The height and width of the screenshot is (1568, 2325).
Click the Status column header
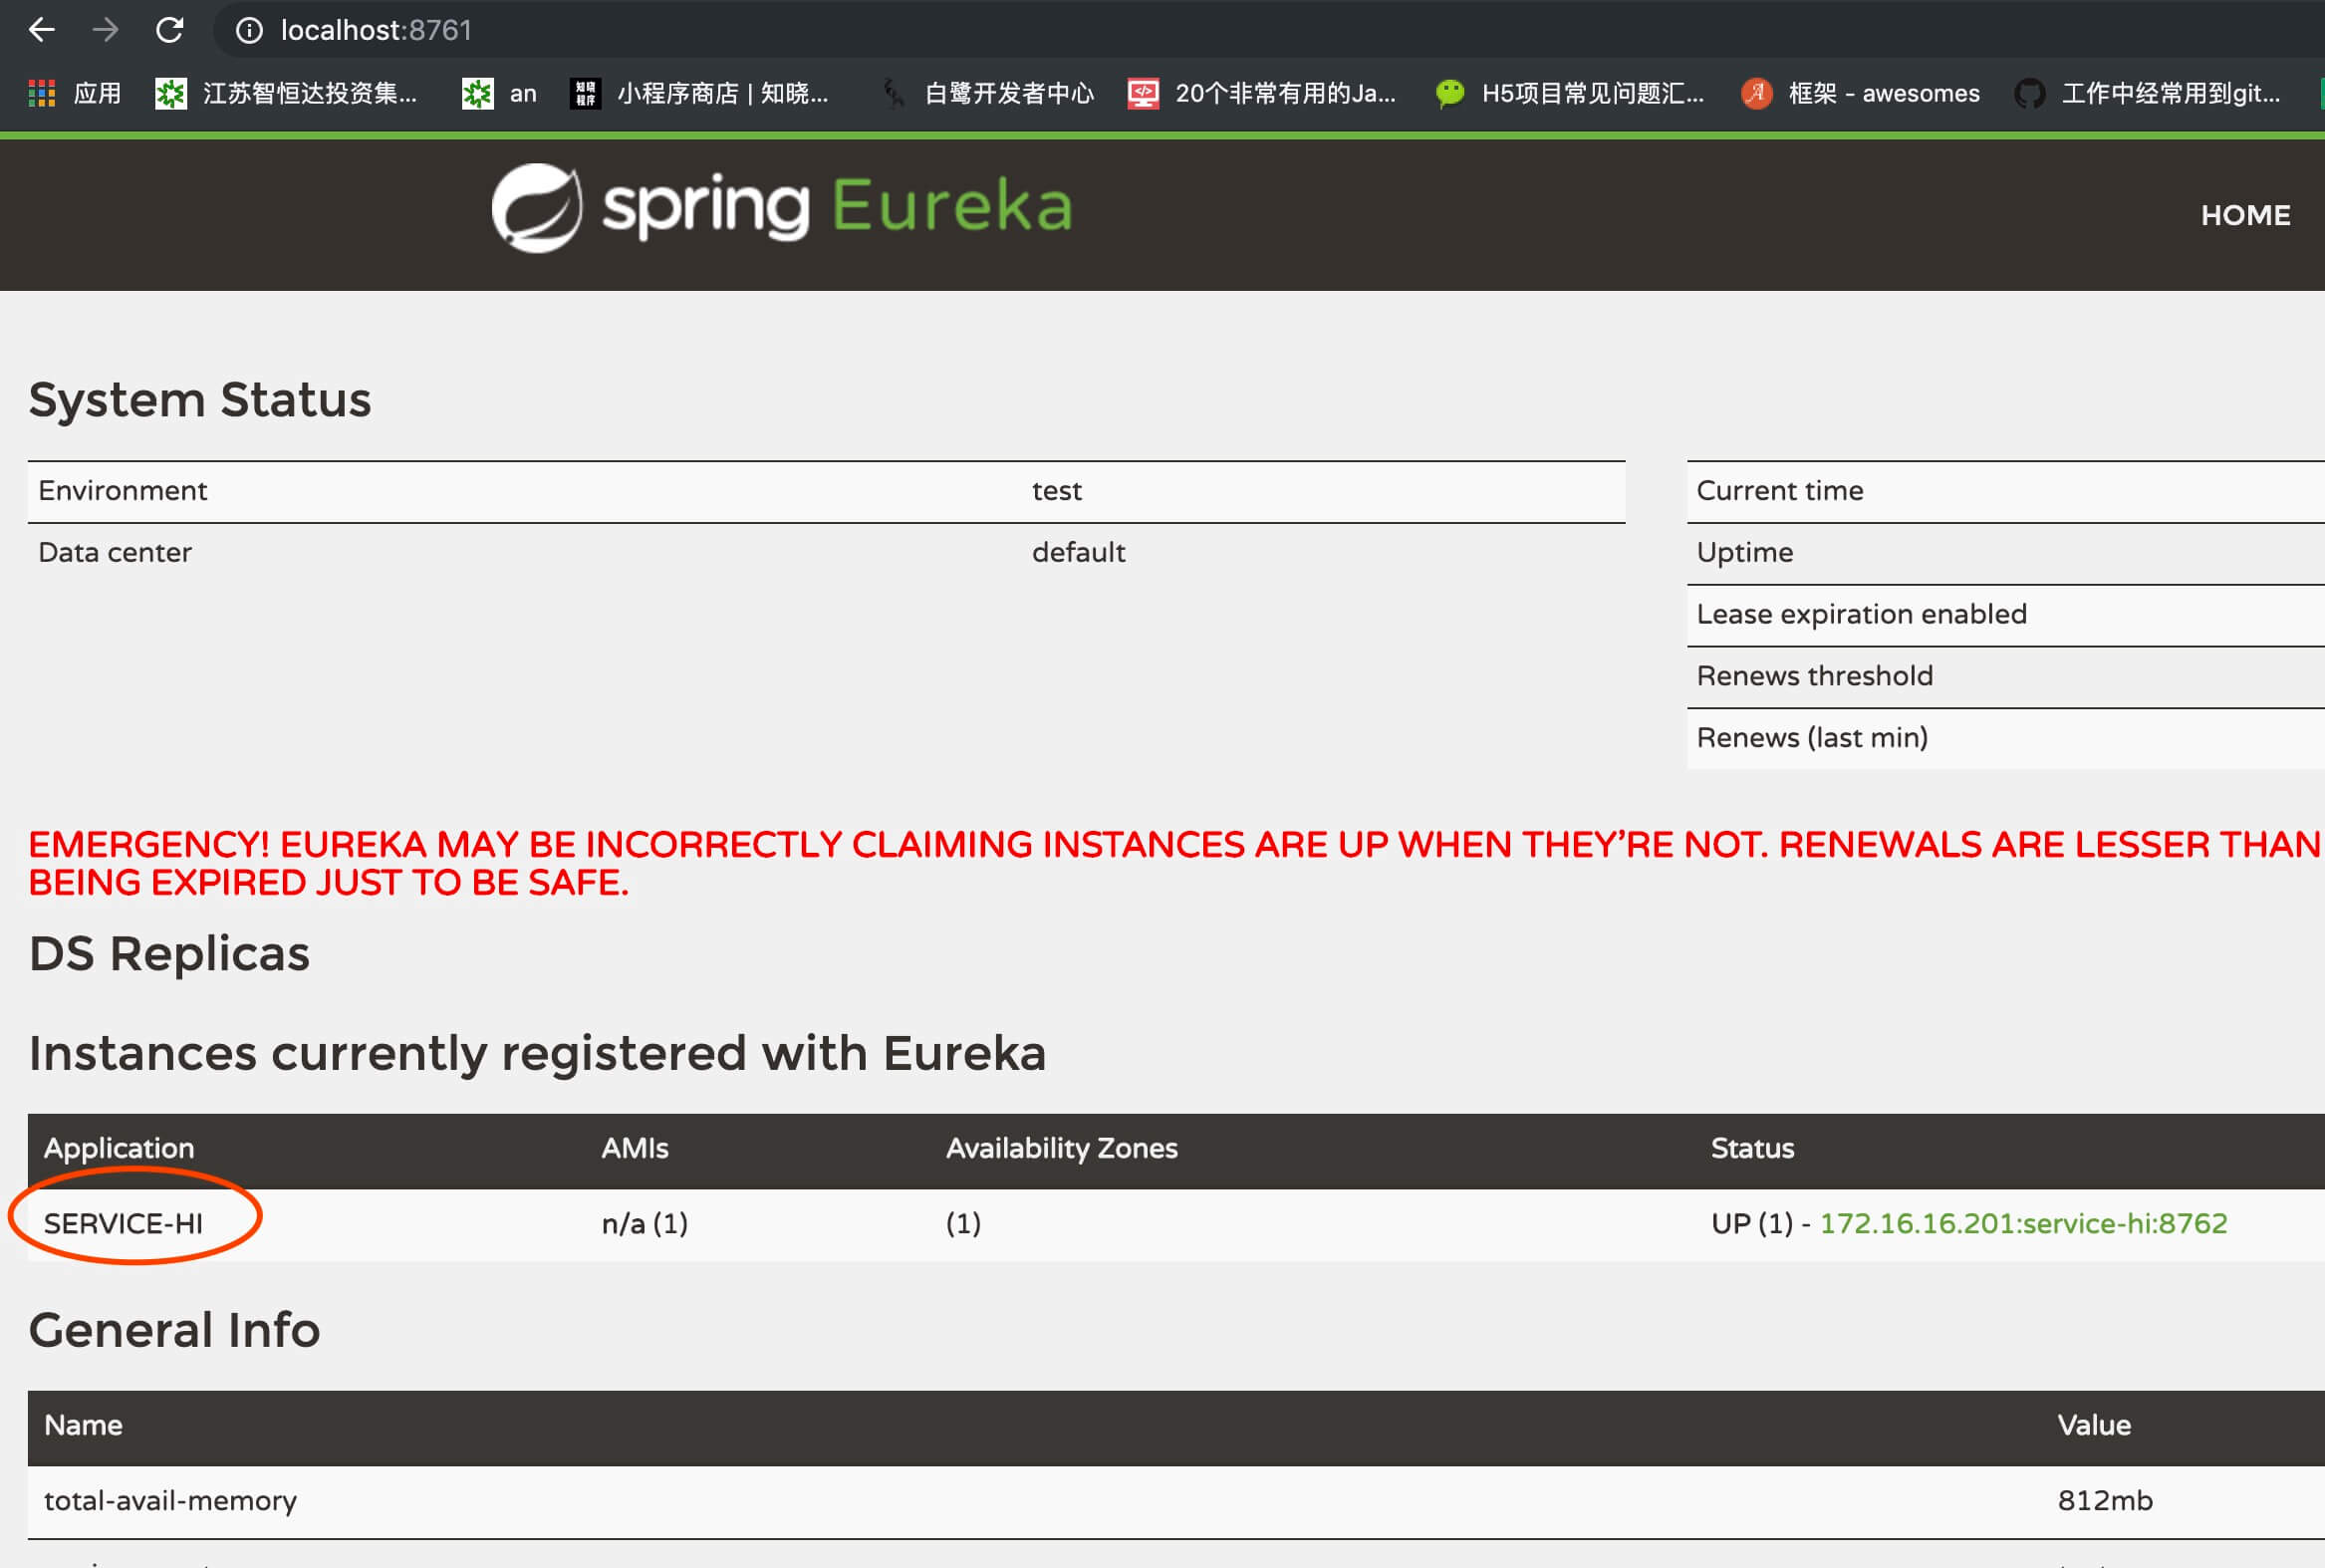[x=1752, y=1148]
